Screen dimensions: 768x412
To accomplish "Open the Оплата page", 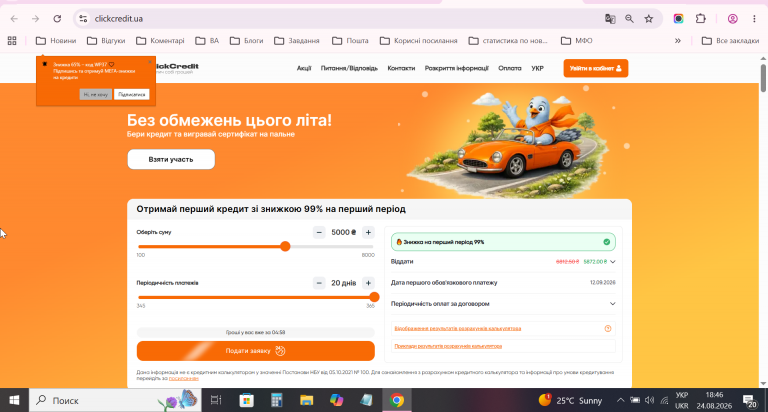I will 510,68.
